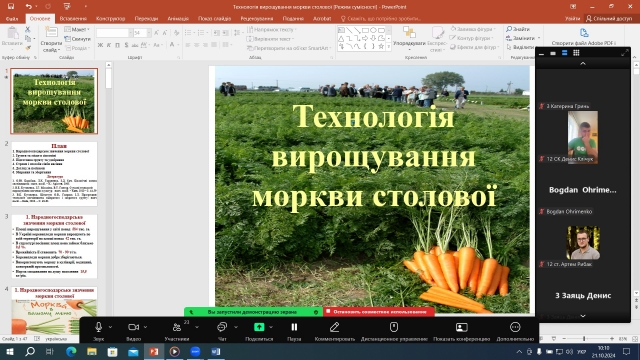Click the font name field
Viewport: 640px width, 360px height.
click(x=112, y=33)
